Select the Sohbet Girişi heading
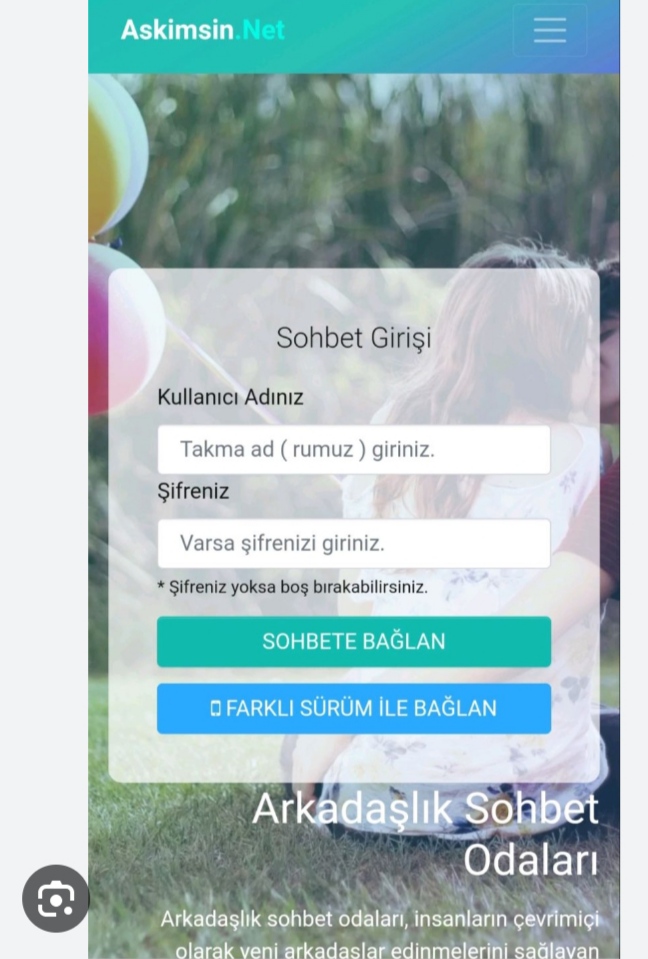Image resolution: width=648 pixels, height=959 pixels. coord(354,338)
